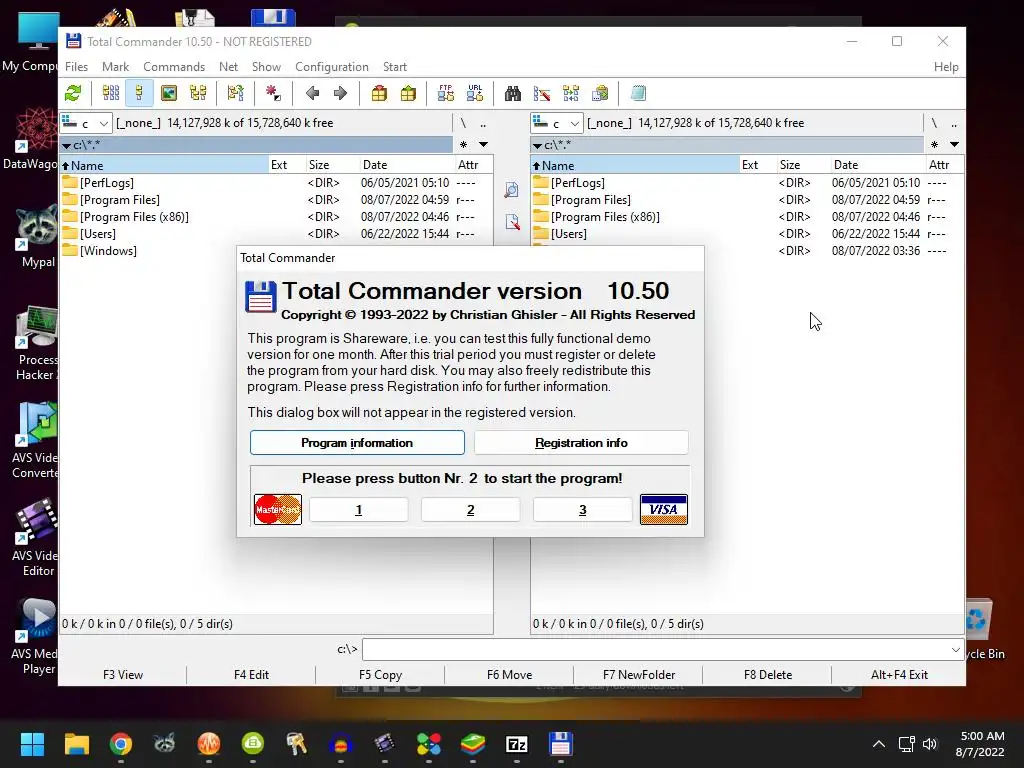Click button number 2 to start program

point(470,510)
